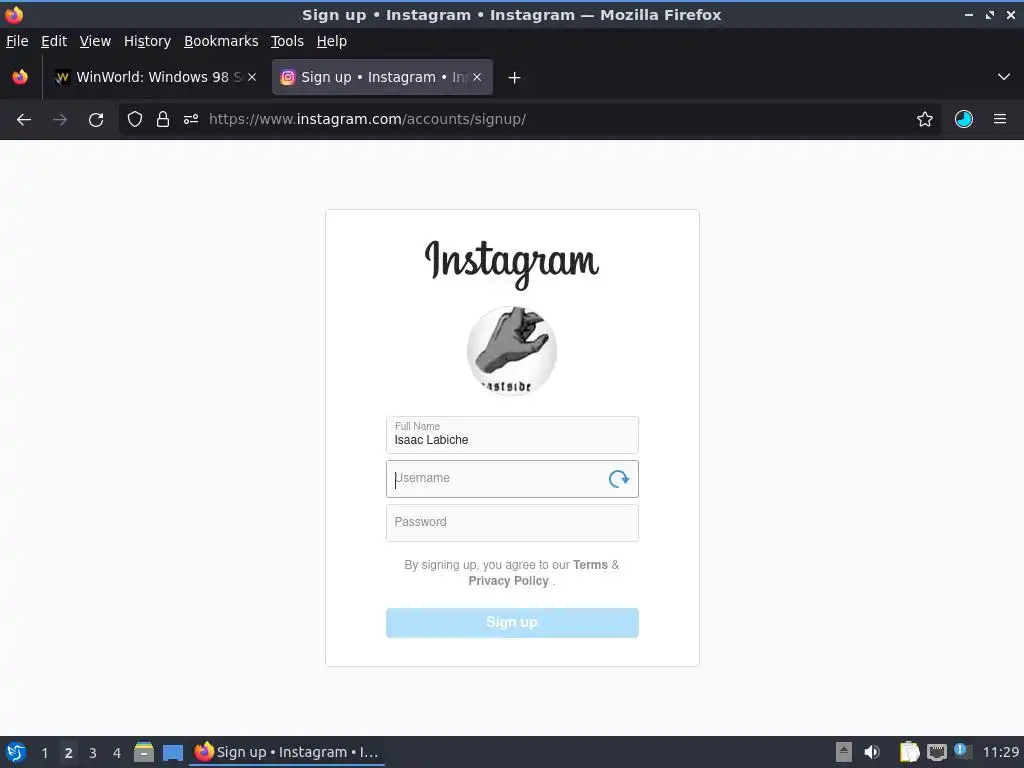Screen dimensions: 1024x768
Task: Reload the Instagram signup page
Action: 96,120
